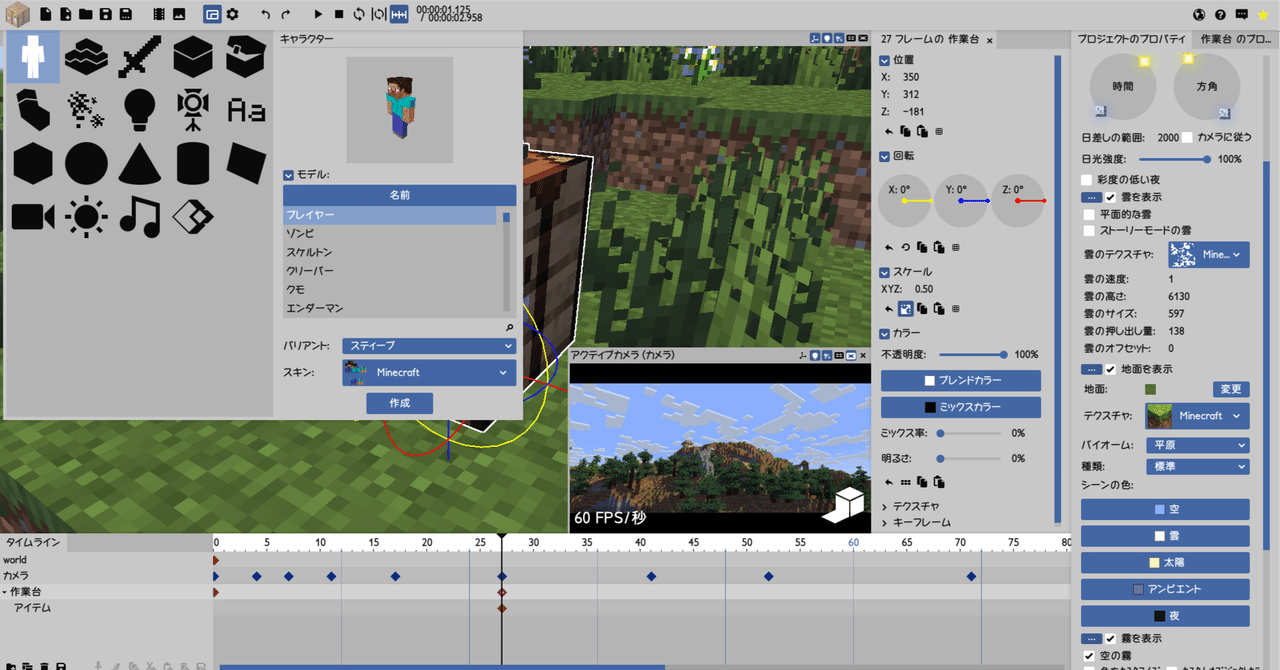1280x670 pixels.
Task: Select the Body part icon in workbench
Action: 33,109
